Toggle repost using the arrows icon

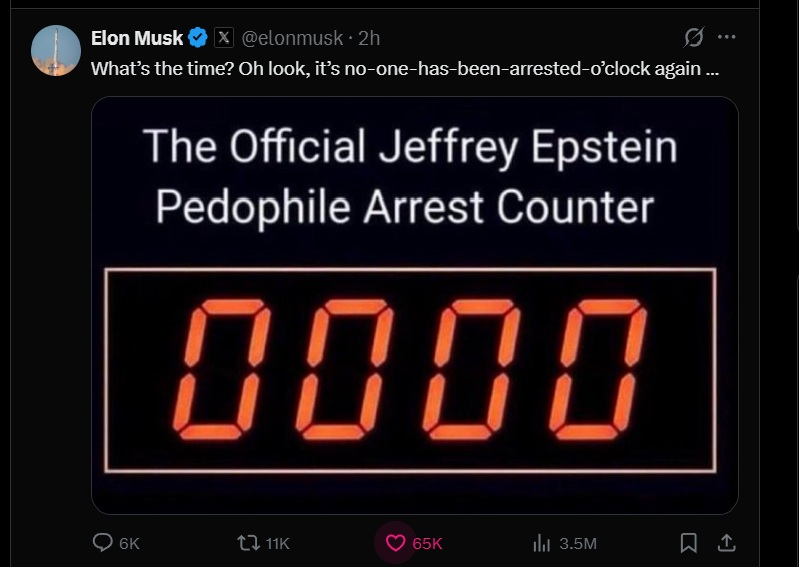pos(246,542)
